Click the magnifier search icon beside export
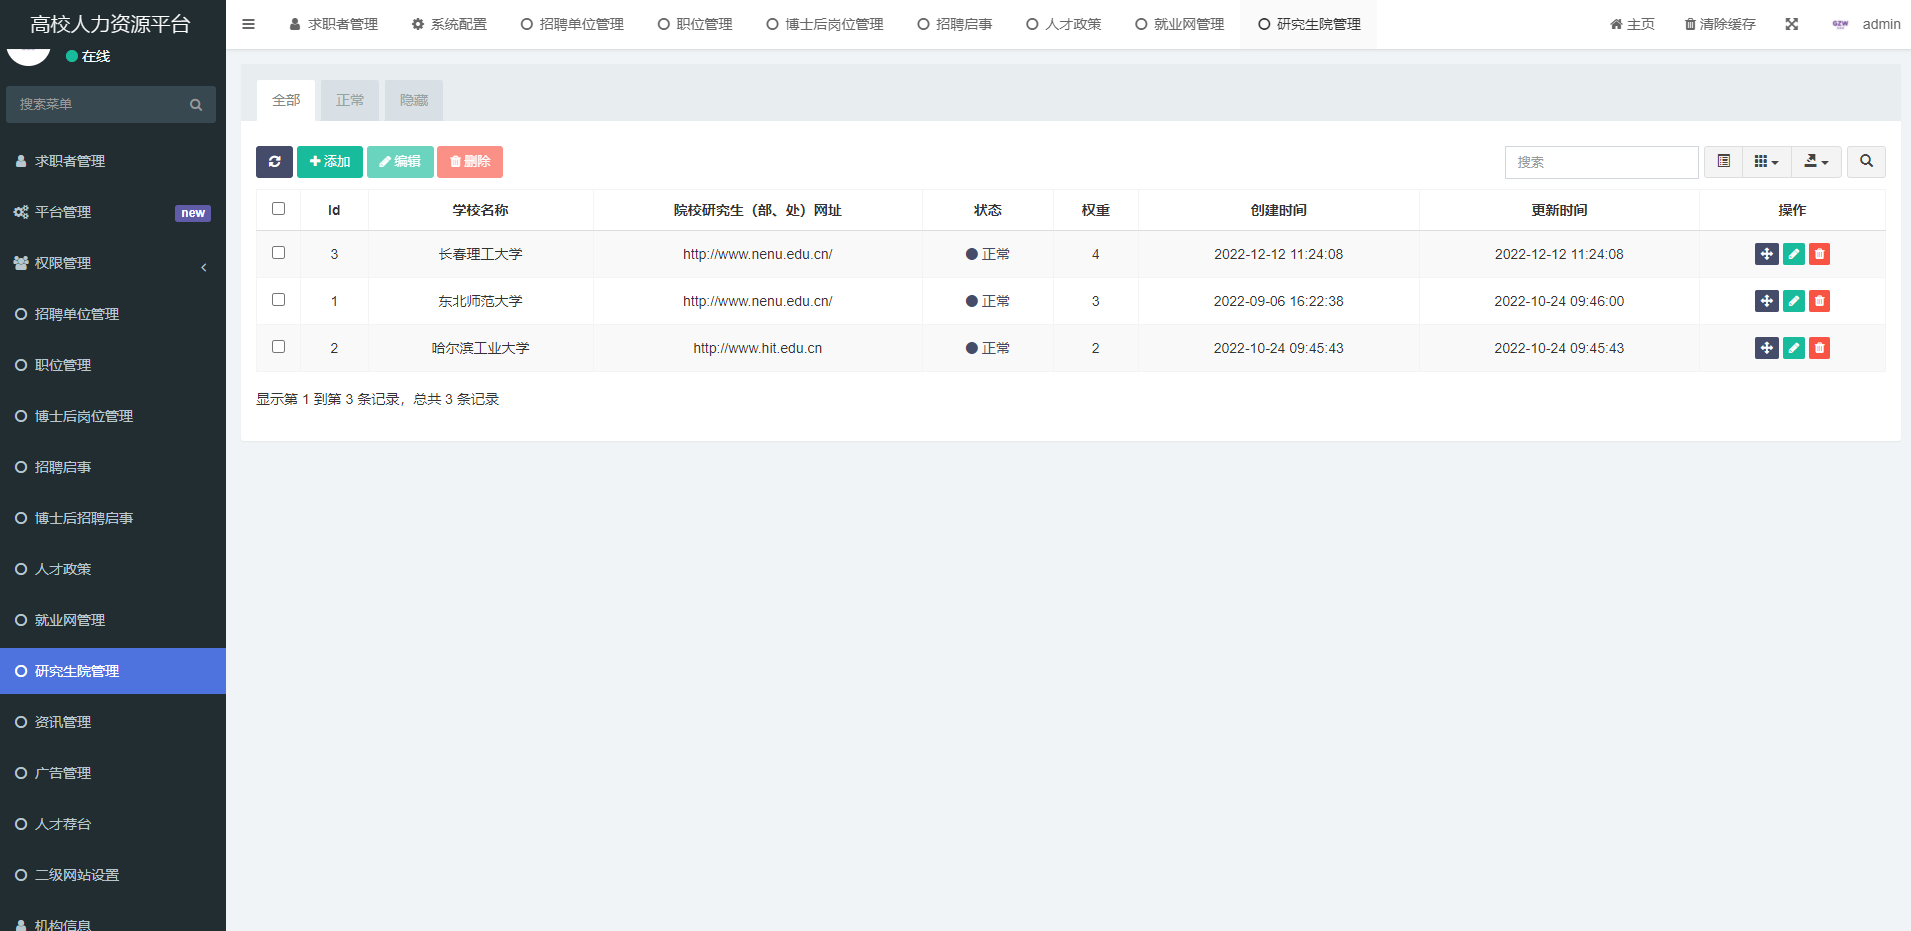The height and width of the screenshot is (931, 1911). (x=1865, y=162)
